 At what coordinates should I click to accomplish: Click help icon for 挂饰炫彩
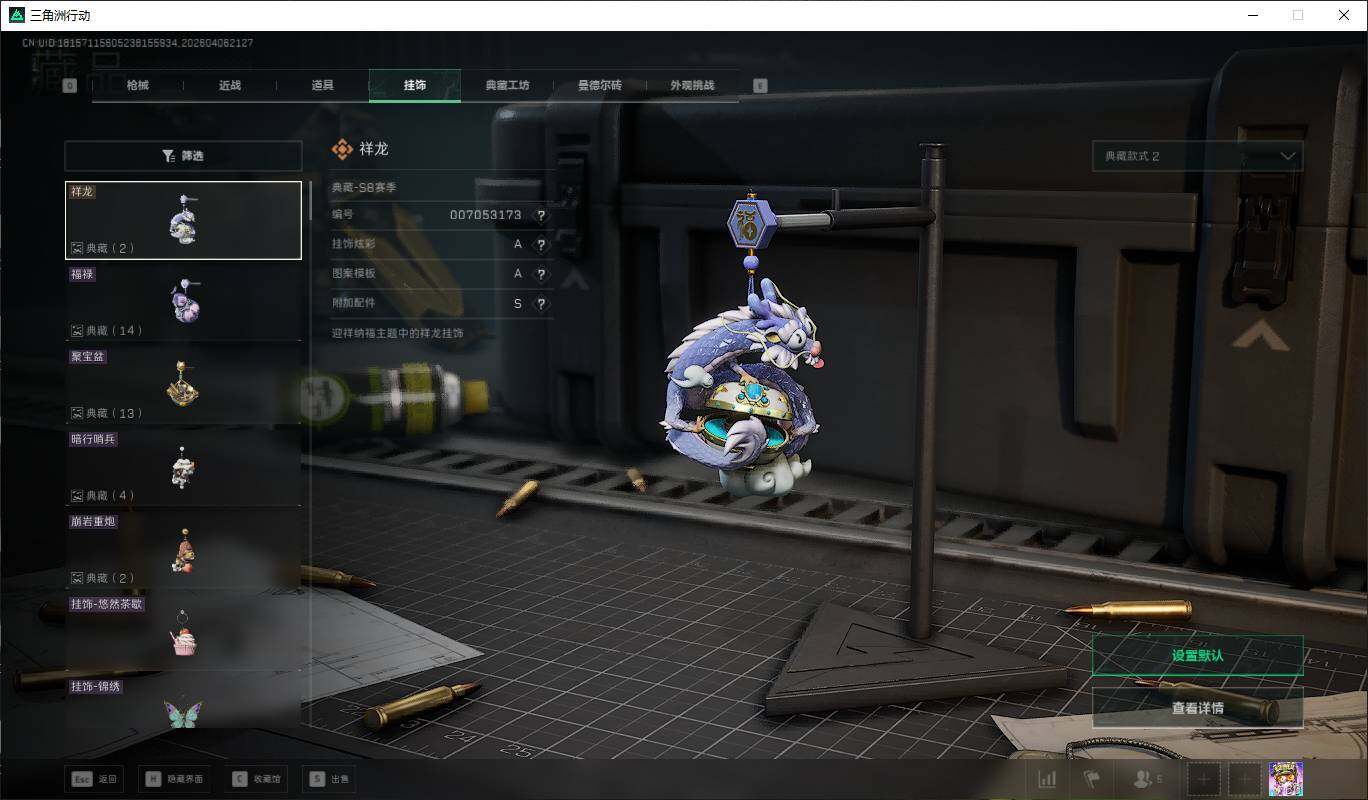click(x=541, y=245)
